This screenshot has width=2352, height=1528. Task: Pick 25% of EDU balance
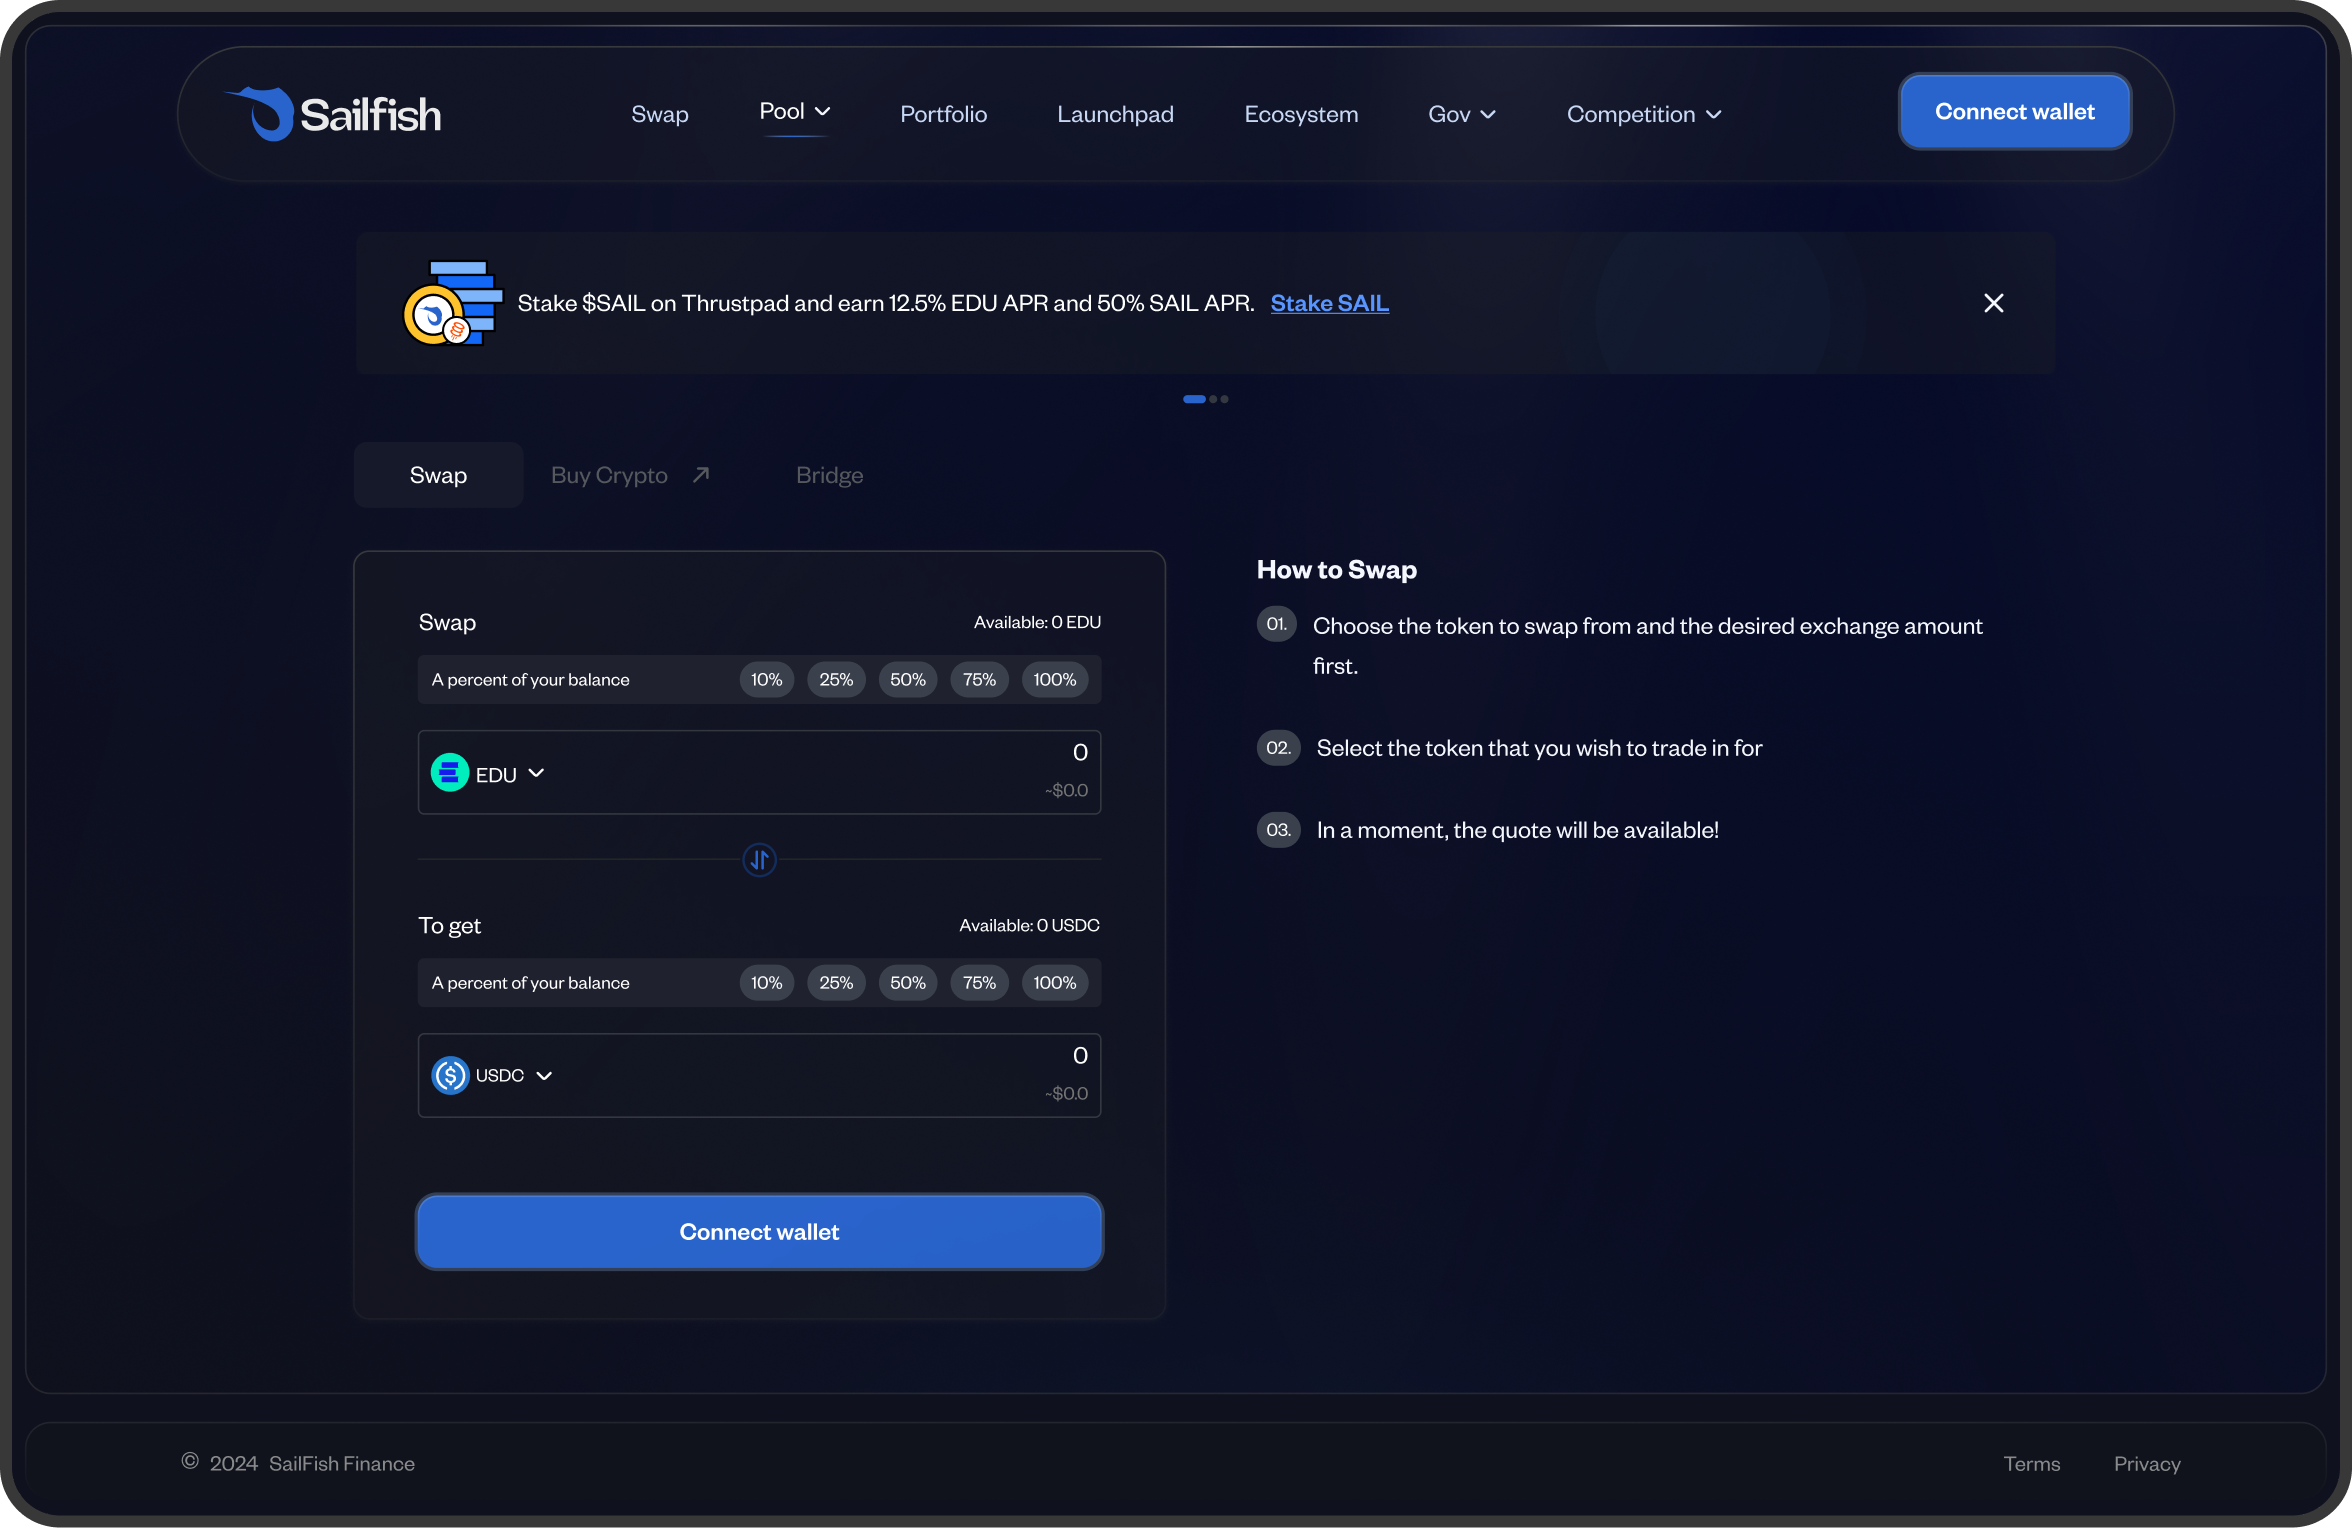click(x=835, y=680)
